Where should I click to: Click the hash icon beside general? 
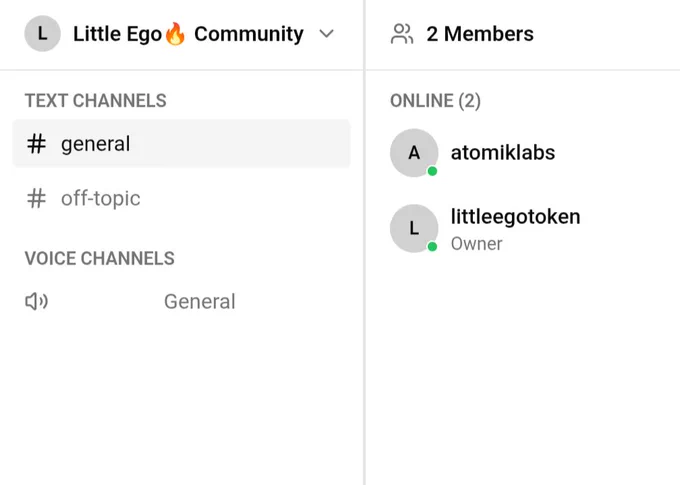36,144
